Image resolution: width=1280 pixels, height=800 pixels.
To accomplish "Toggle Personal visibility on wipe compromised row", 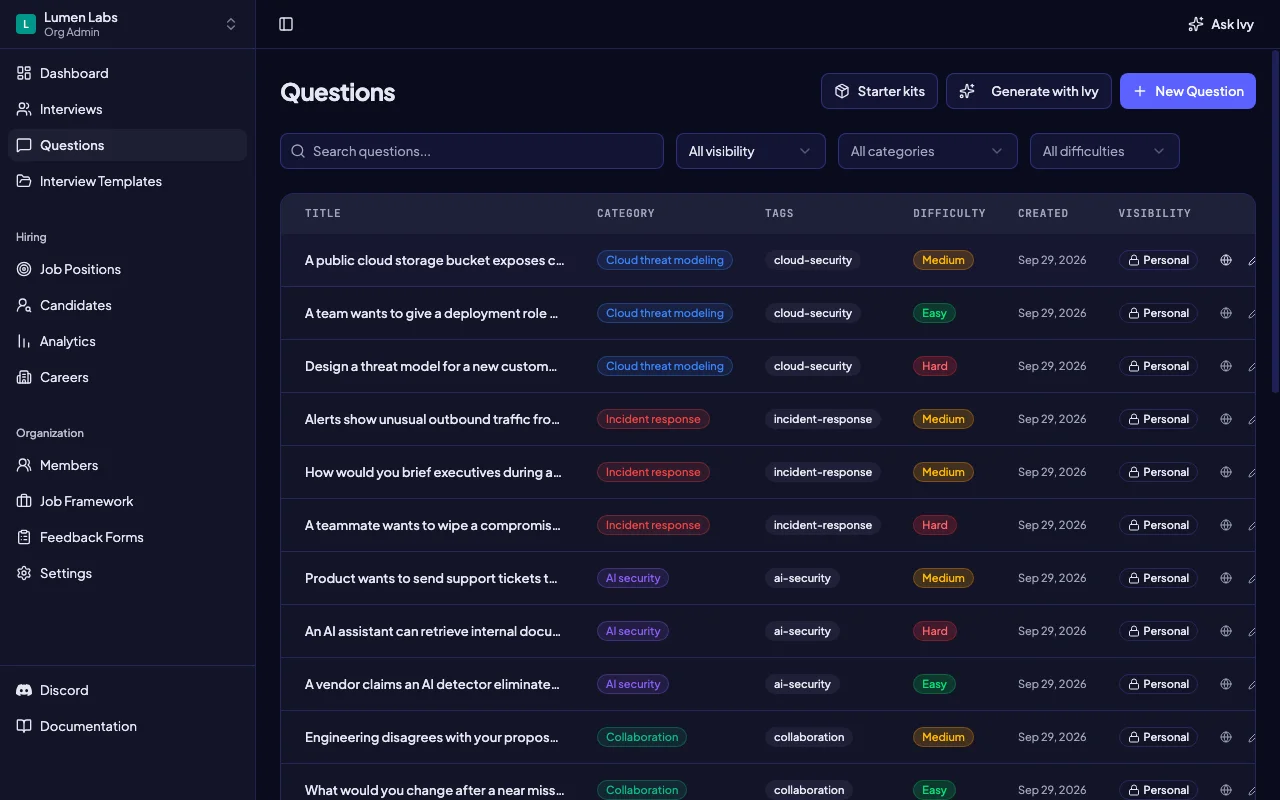I will point(1158,525).
